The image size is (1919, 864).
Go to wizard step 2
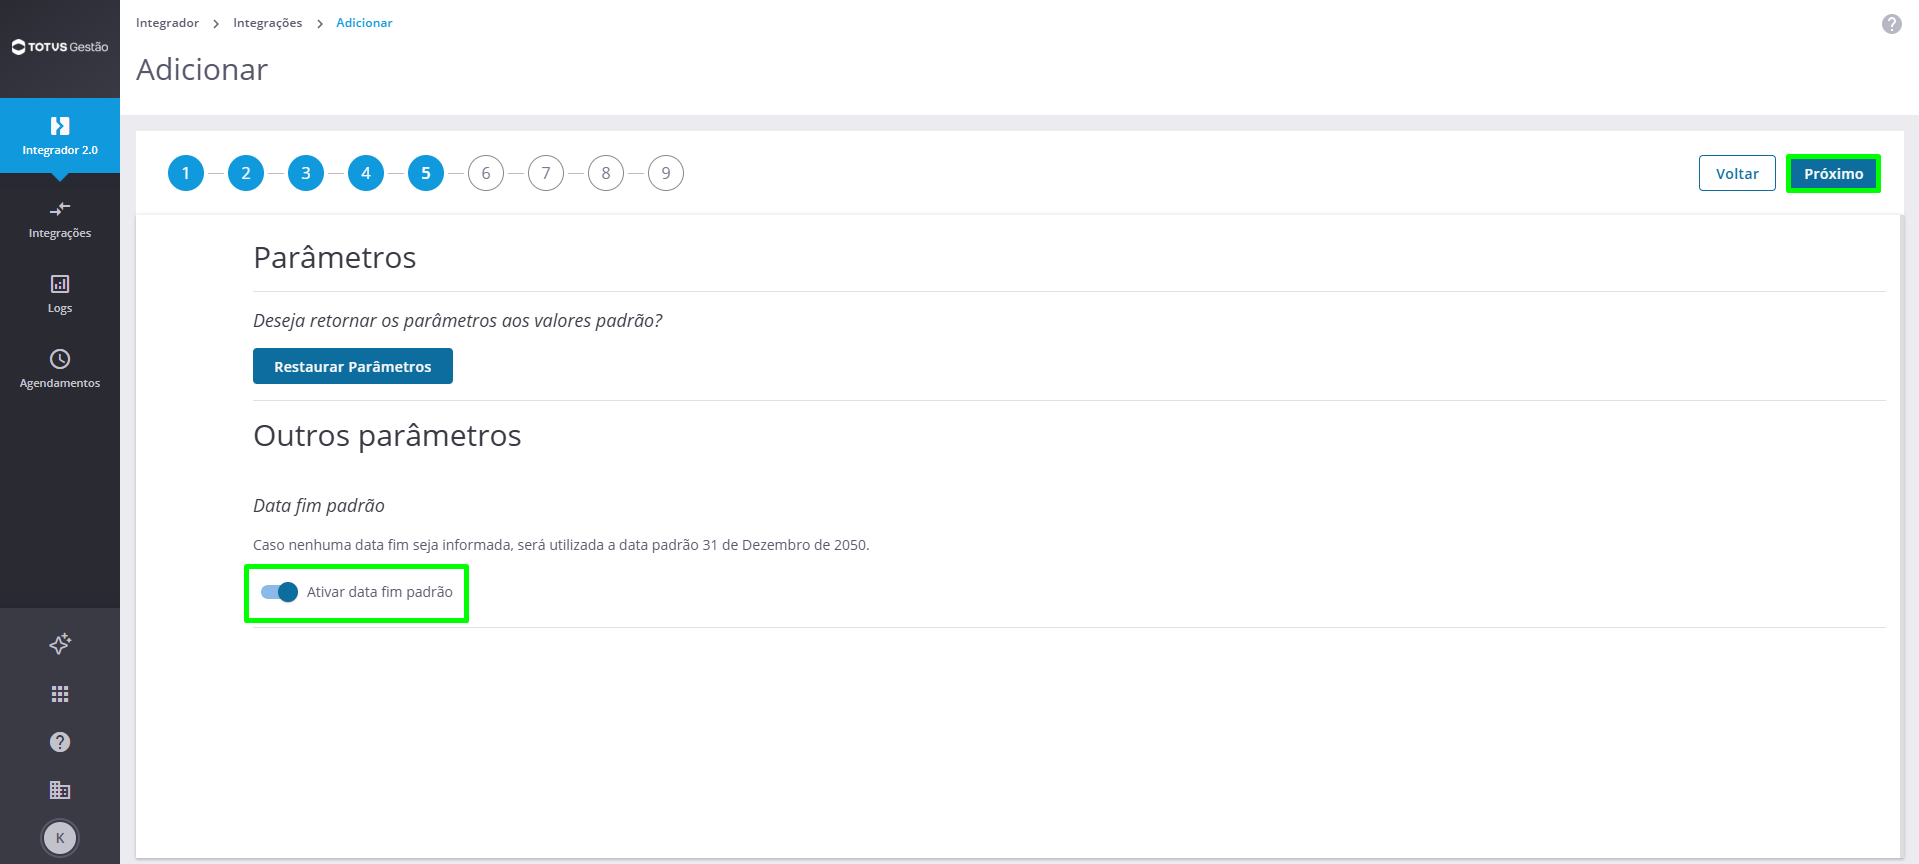246,173
